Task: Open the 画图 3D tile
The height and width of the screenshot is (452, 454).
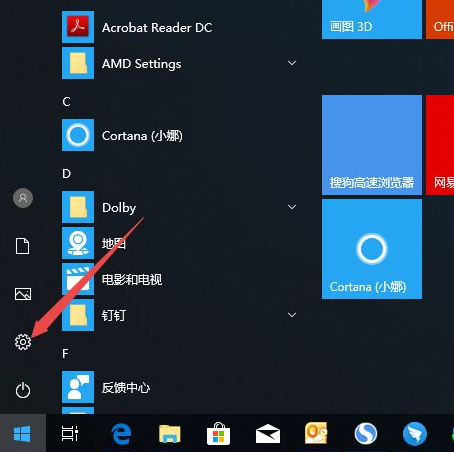Action: pos(372,19)
